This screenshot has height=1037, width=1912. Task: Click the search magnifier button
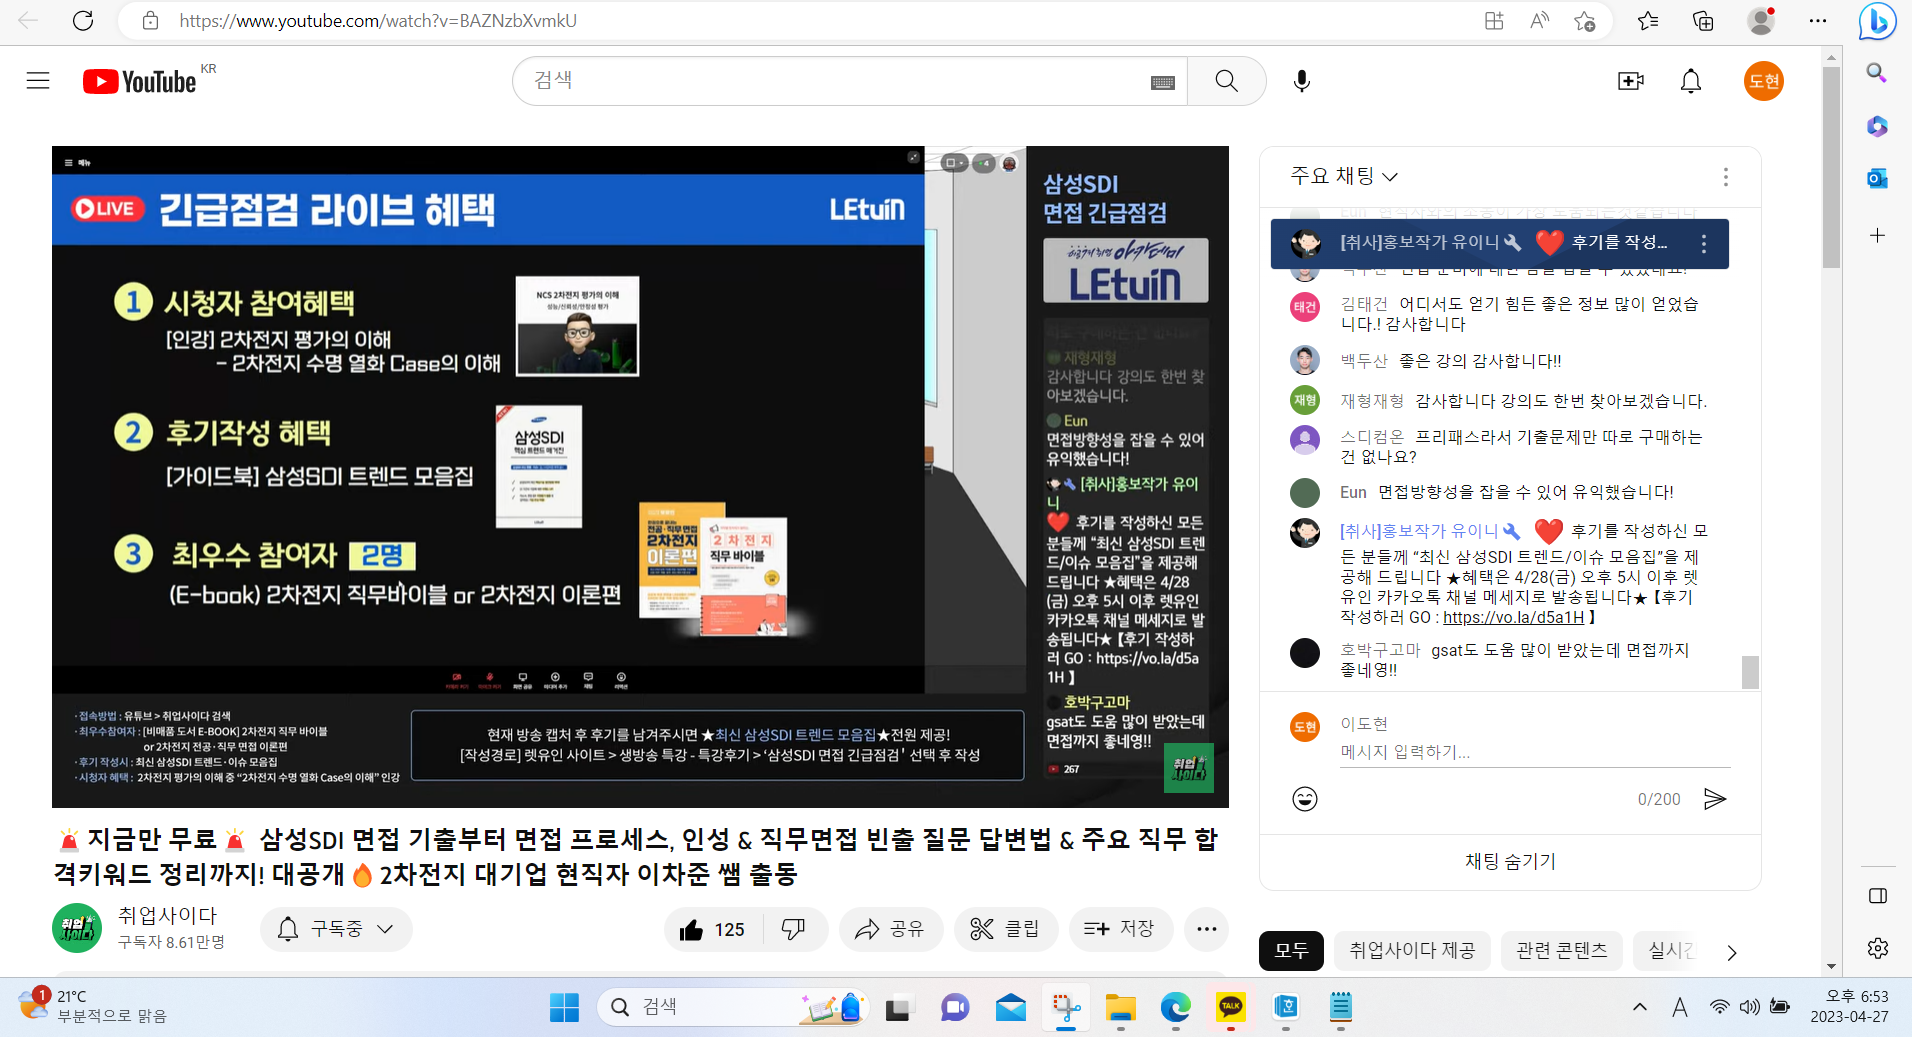click(x=1226, y=81)
